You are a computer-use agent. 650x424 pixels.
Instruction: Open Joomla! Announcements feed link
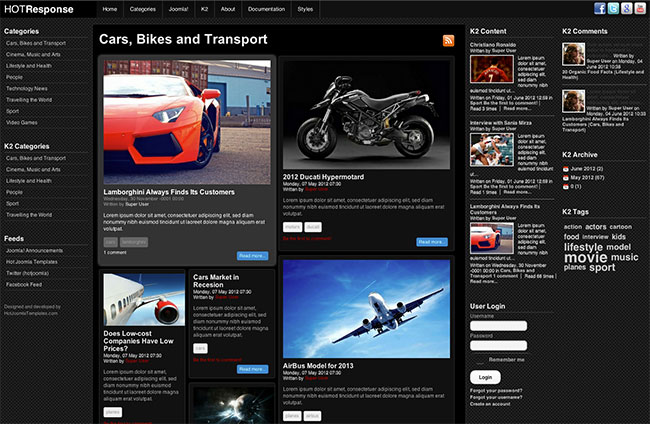click(34, 250)
